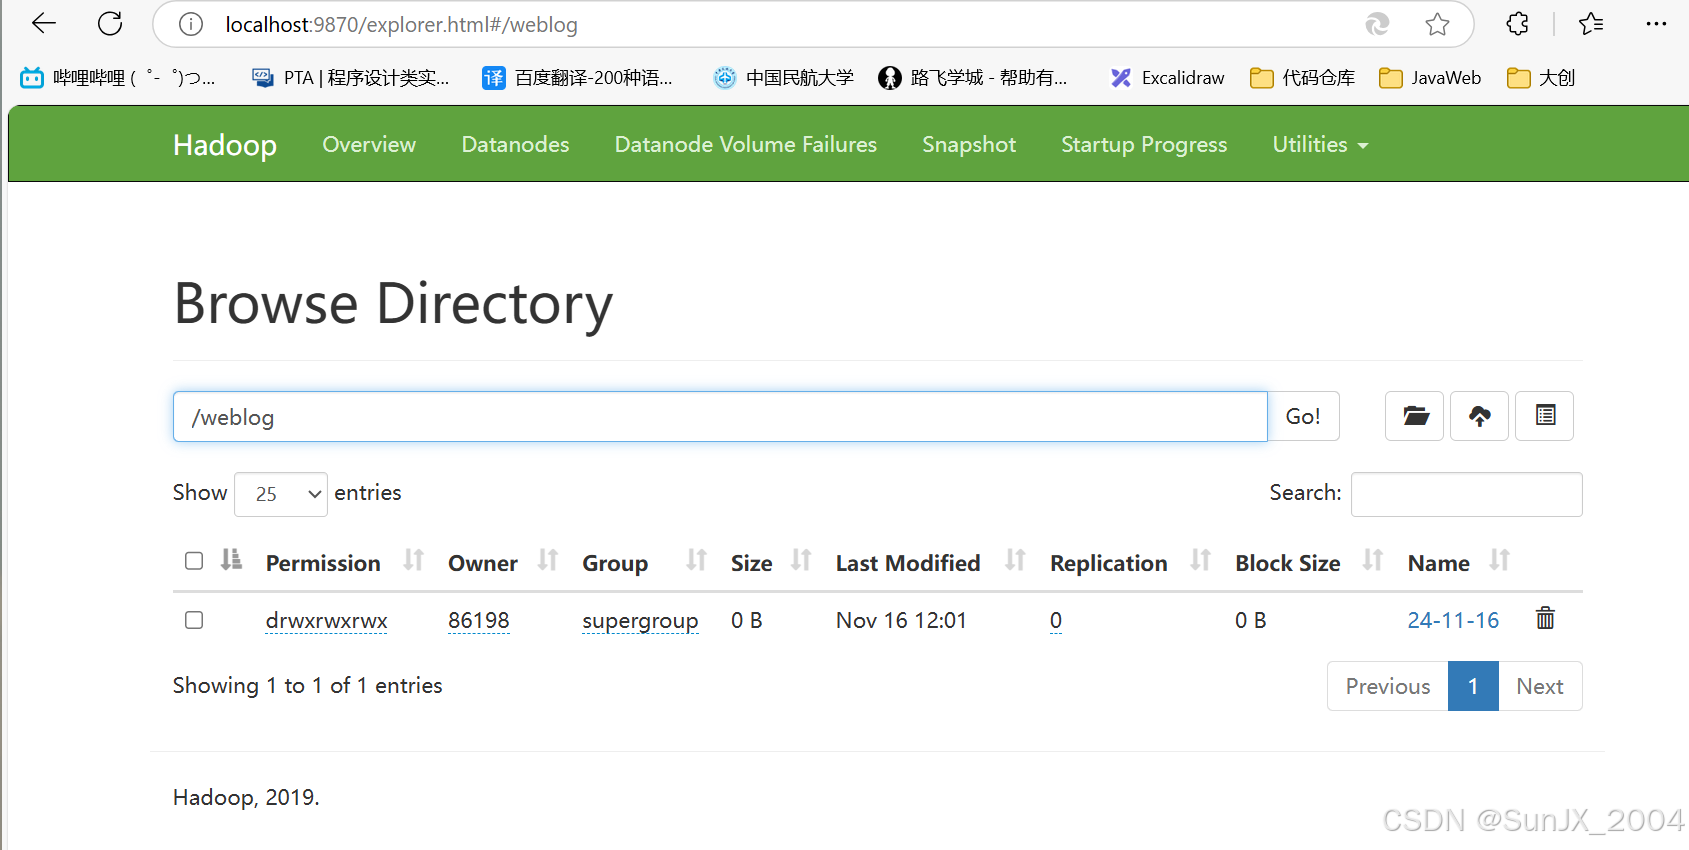The width and height of the screenshot is (1689, 850).
Task: Expand the Utilities dropdown menu
Action: coord(1320,144)
